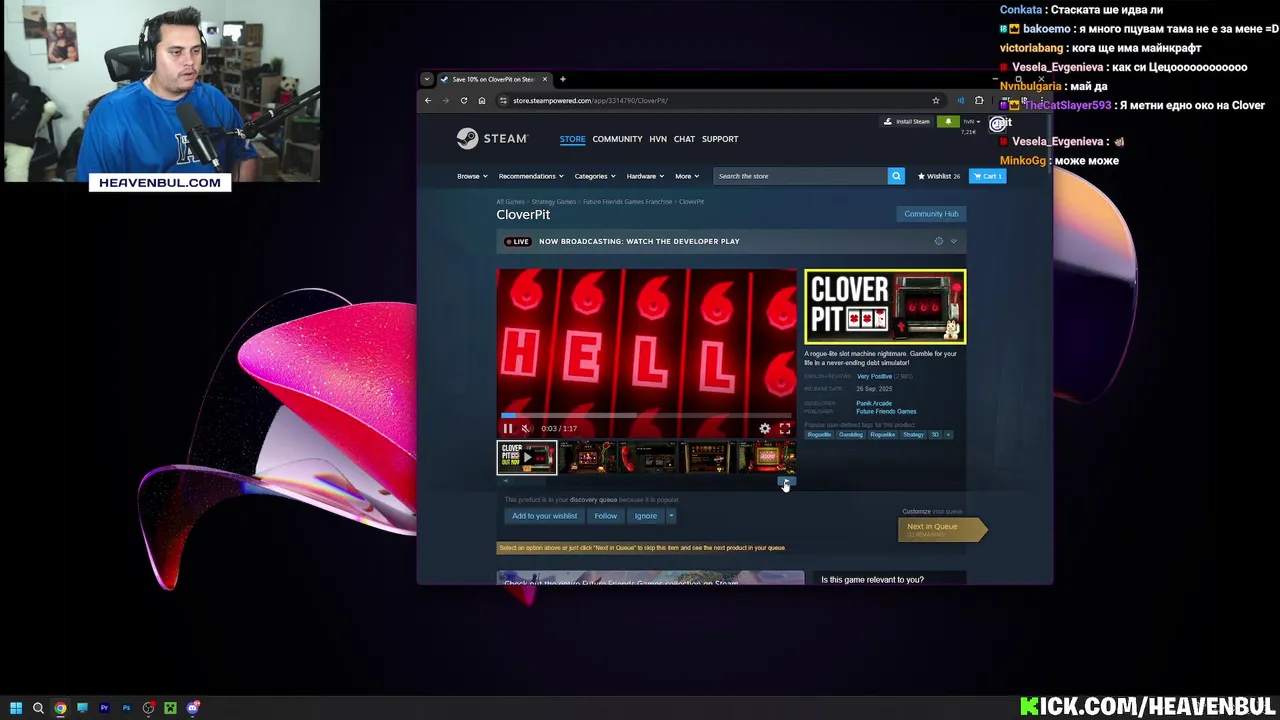Select STORE menu item
The width and height of the screenshot is (1280, 720).
tap(572, 139)
